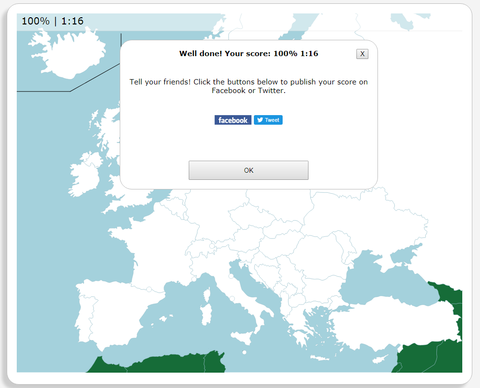Click the green Georgia region by Black Sea
This screenshot has width=480, height=388.
448,293
